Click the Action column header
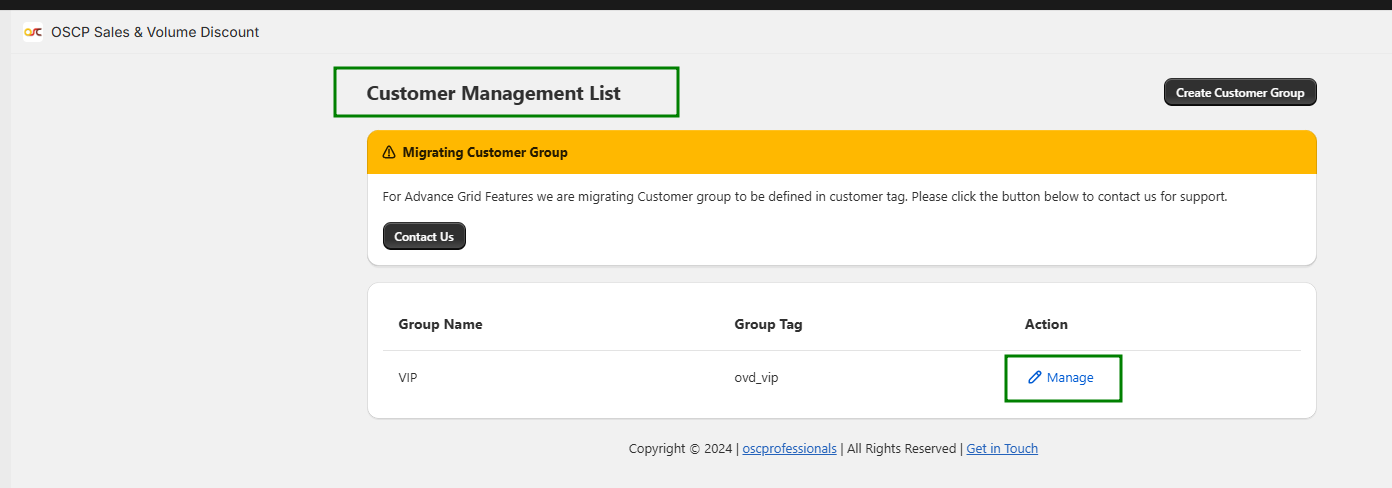Viewport: 1392px width, 488px height. 1046,324
